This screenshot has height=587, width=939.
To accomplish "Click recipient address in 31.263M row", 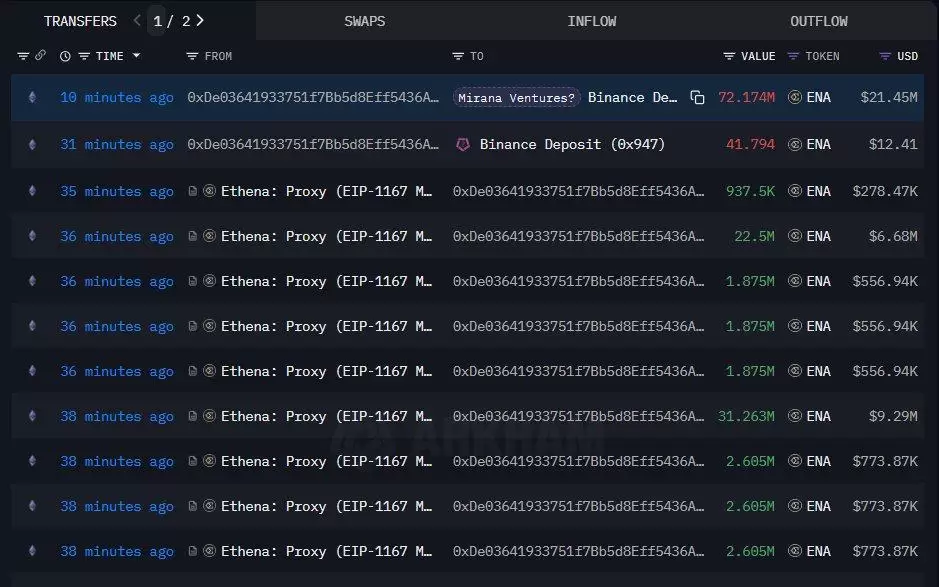I will tap(578, 416).
